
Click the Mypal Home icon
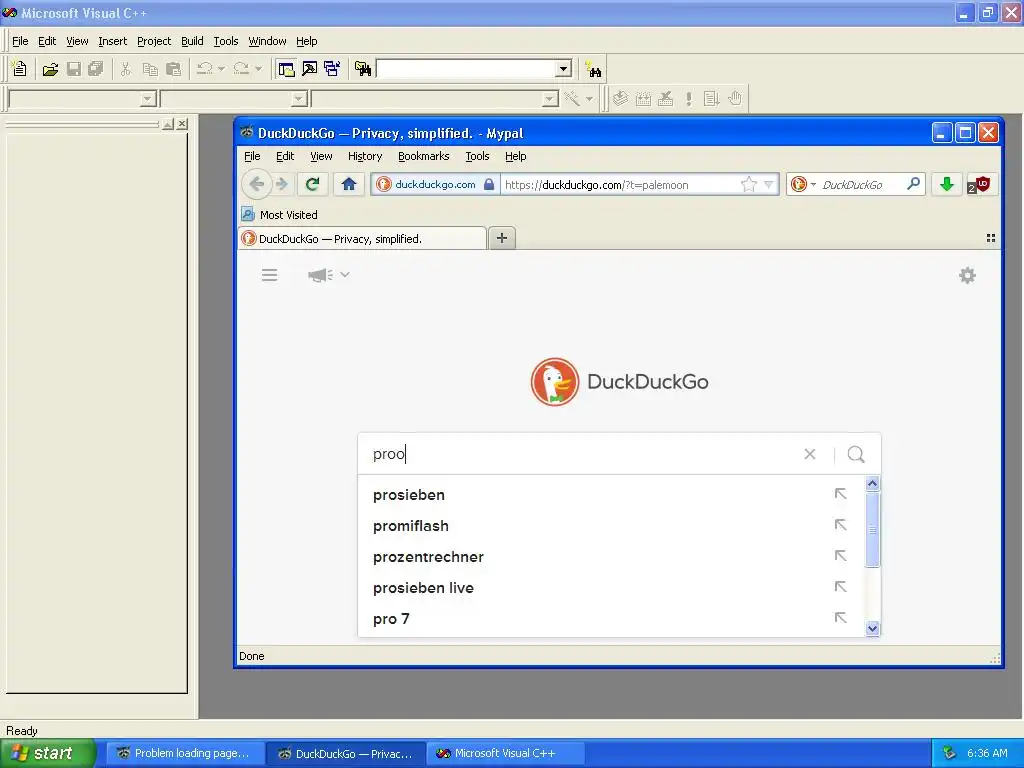[x=349, y=184]
